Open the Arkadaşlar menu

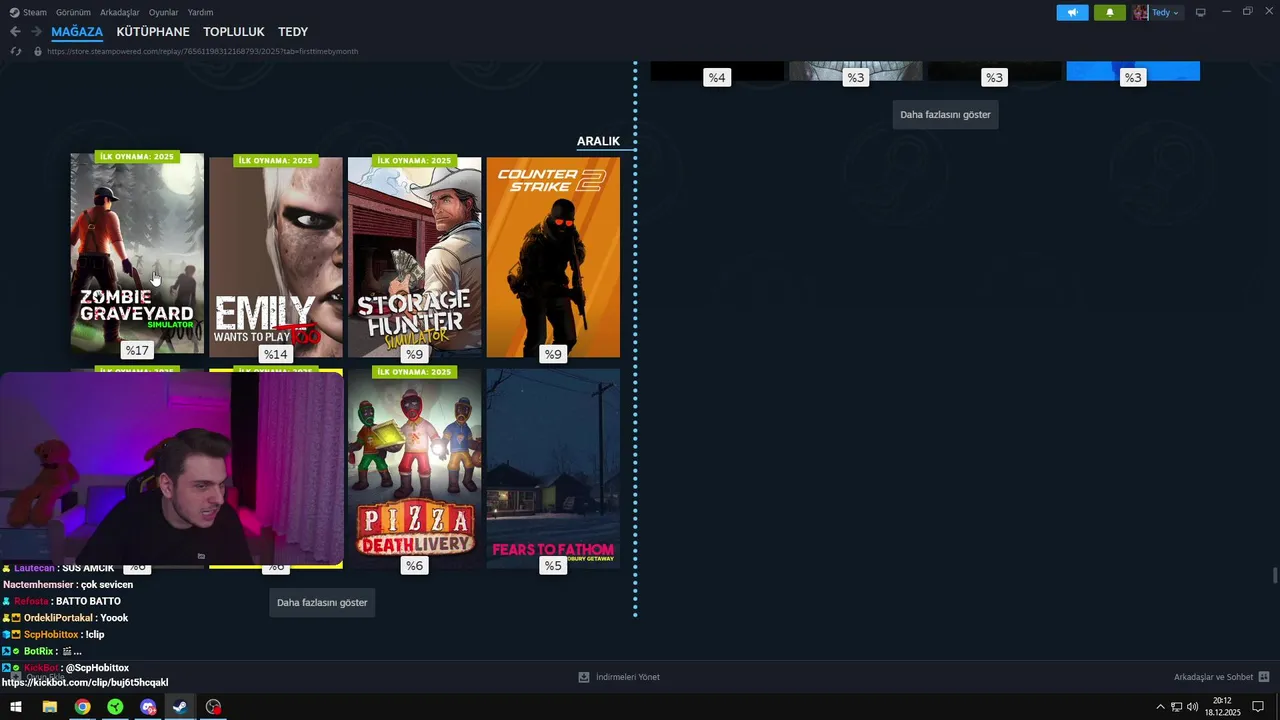[120, 12]
